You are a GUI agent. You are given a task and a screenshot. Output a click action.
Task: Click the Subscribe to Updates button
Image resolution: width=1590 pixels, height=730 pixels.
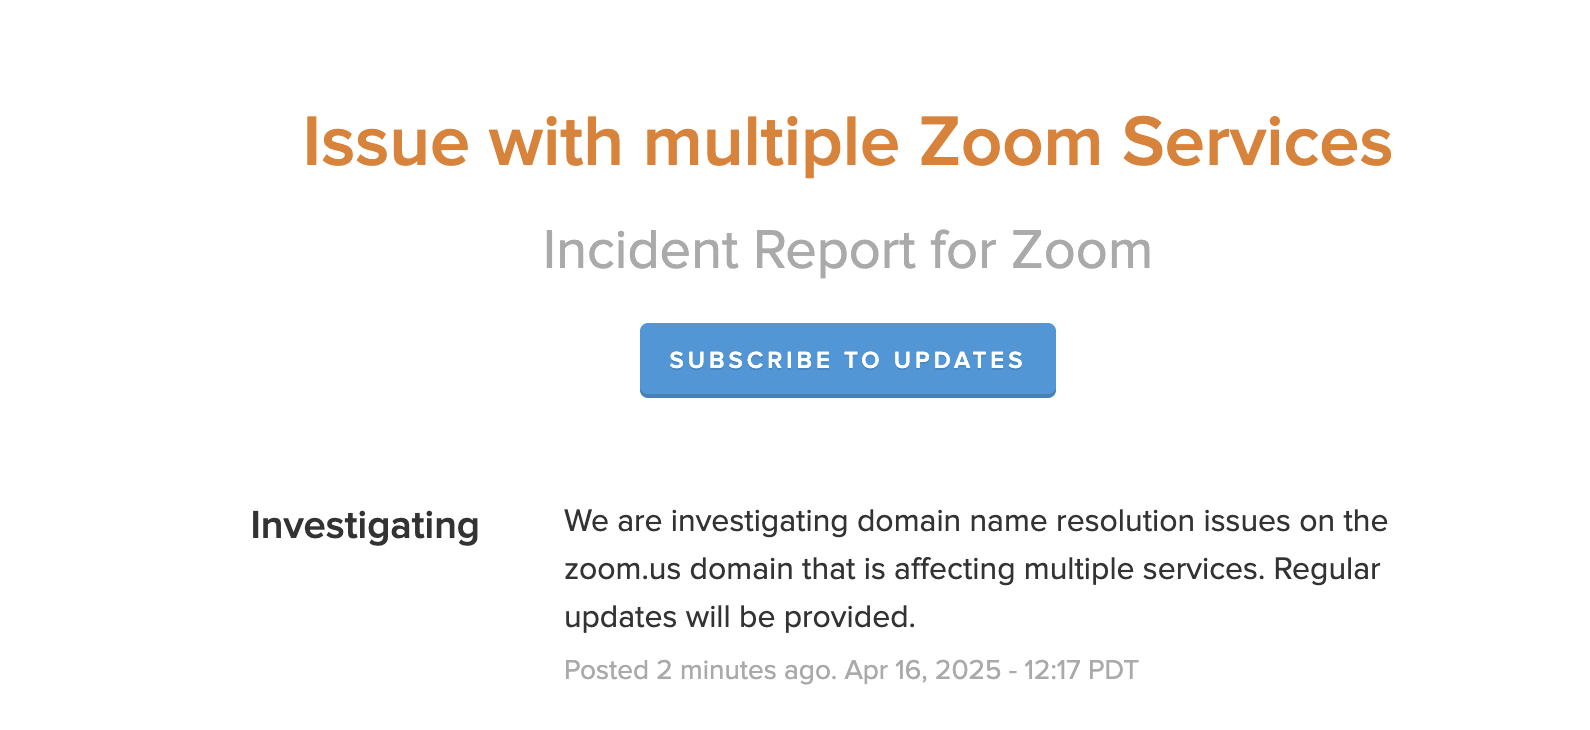847,360
